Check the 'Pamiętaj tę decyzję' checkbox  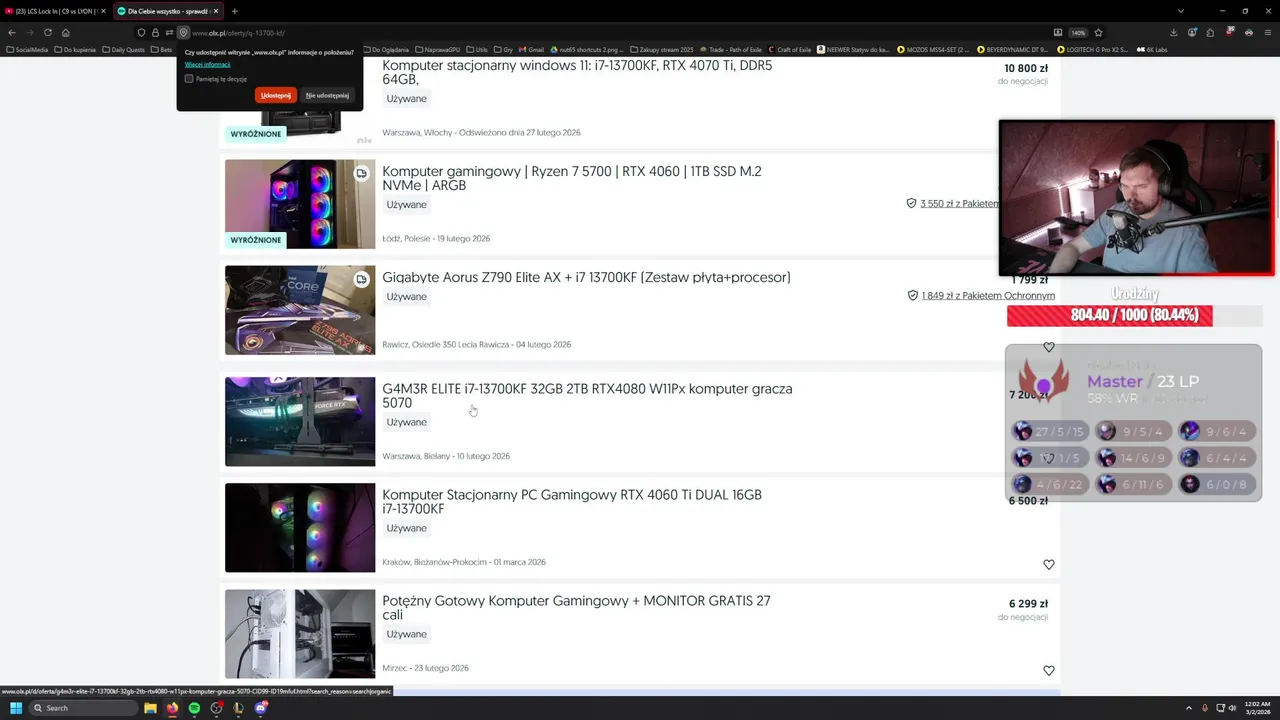(x=188, y=78)
